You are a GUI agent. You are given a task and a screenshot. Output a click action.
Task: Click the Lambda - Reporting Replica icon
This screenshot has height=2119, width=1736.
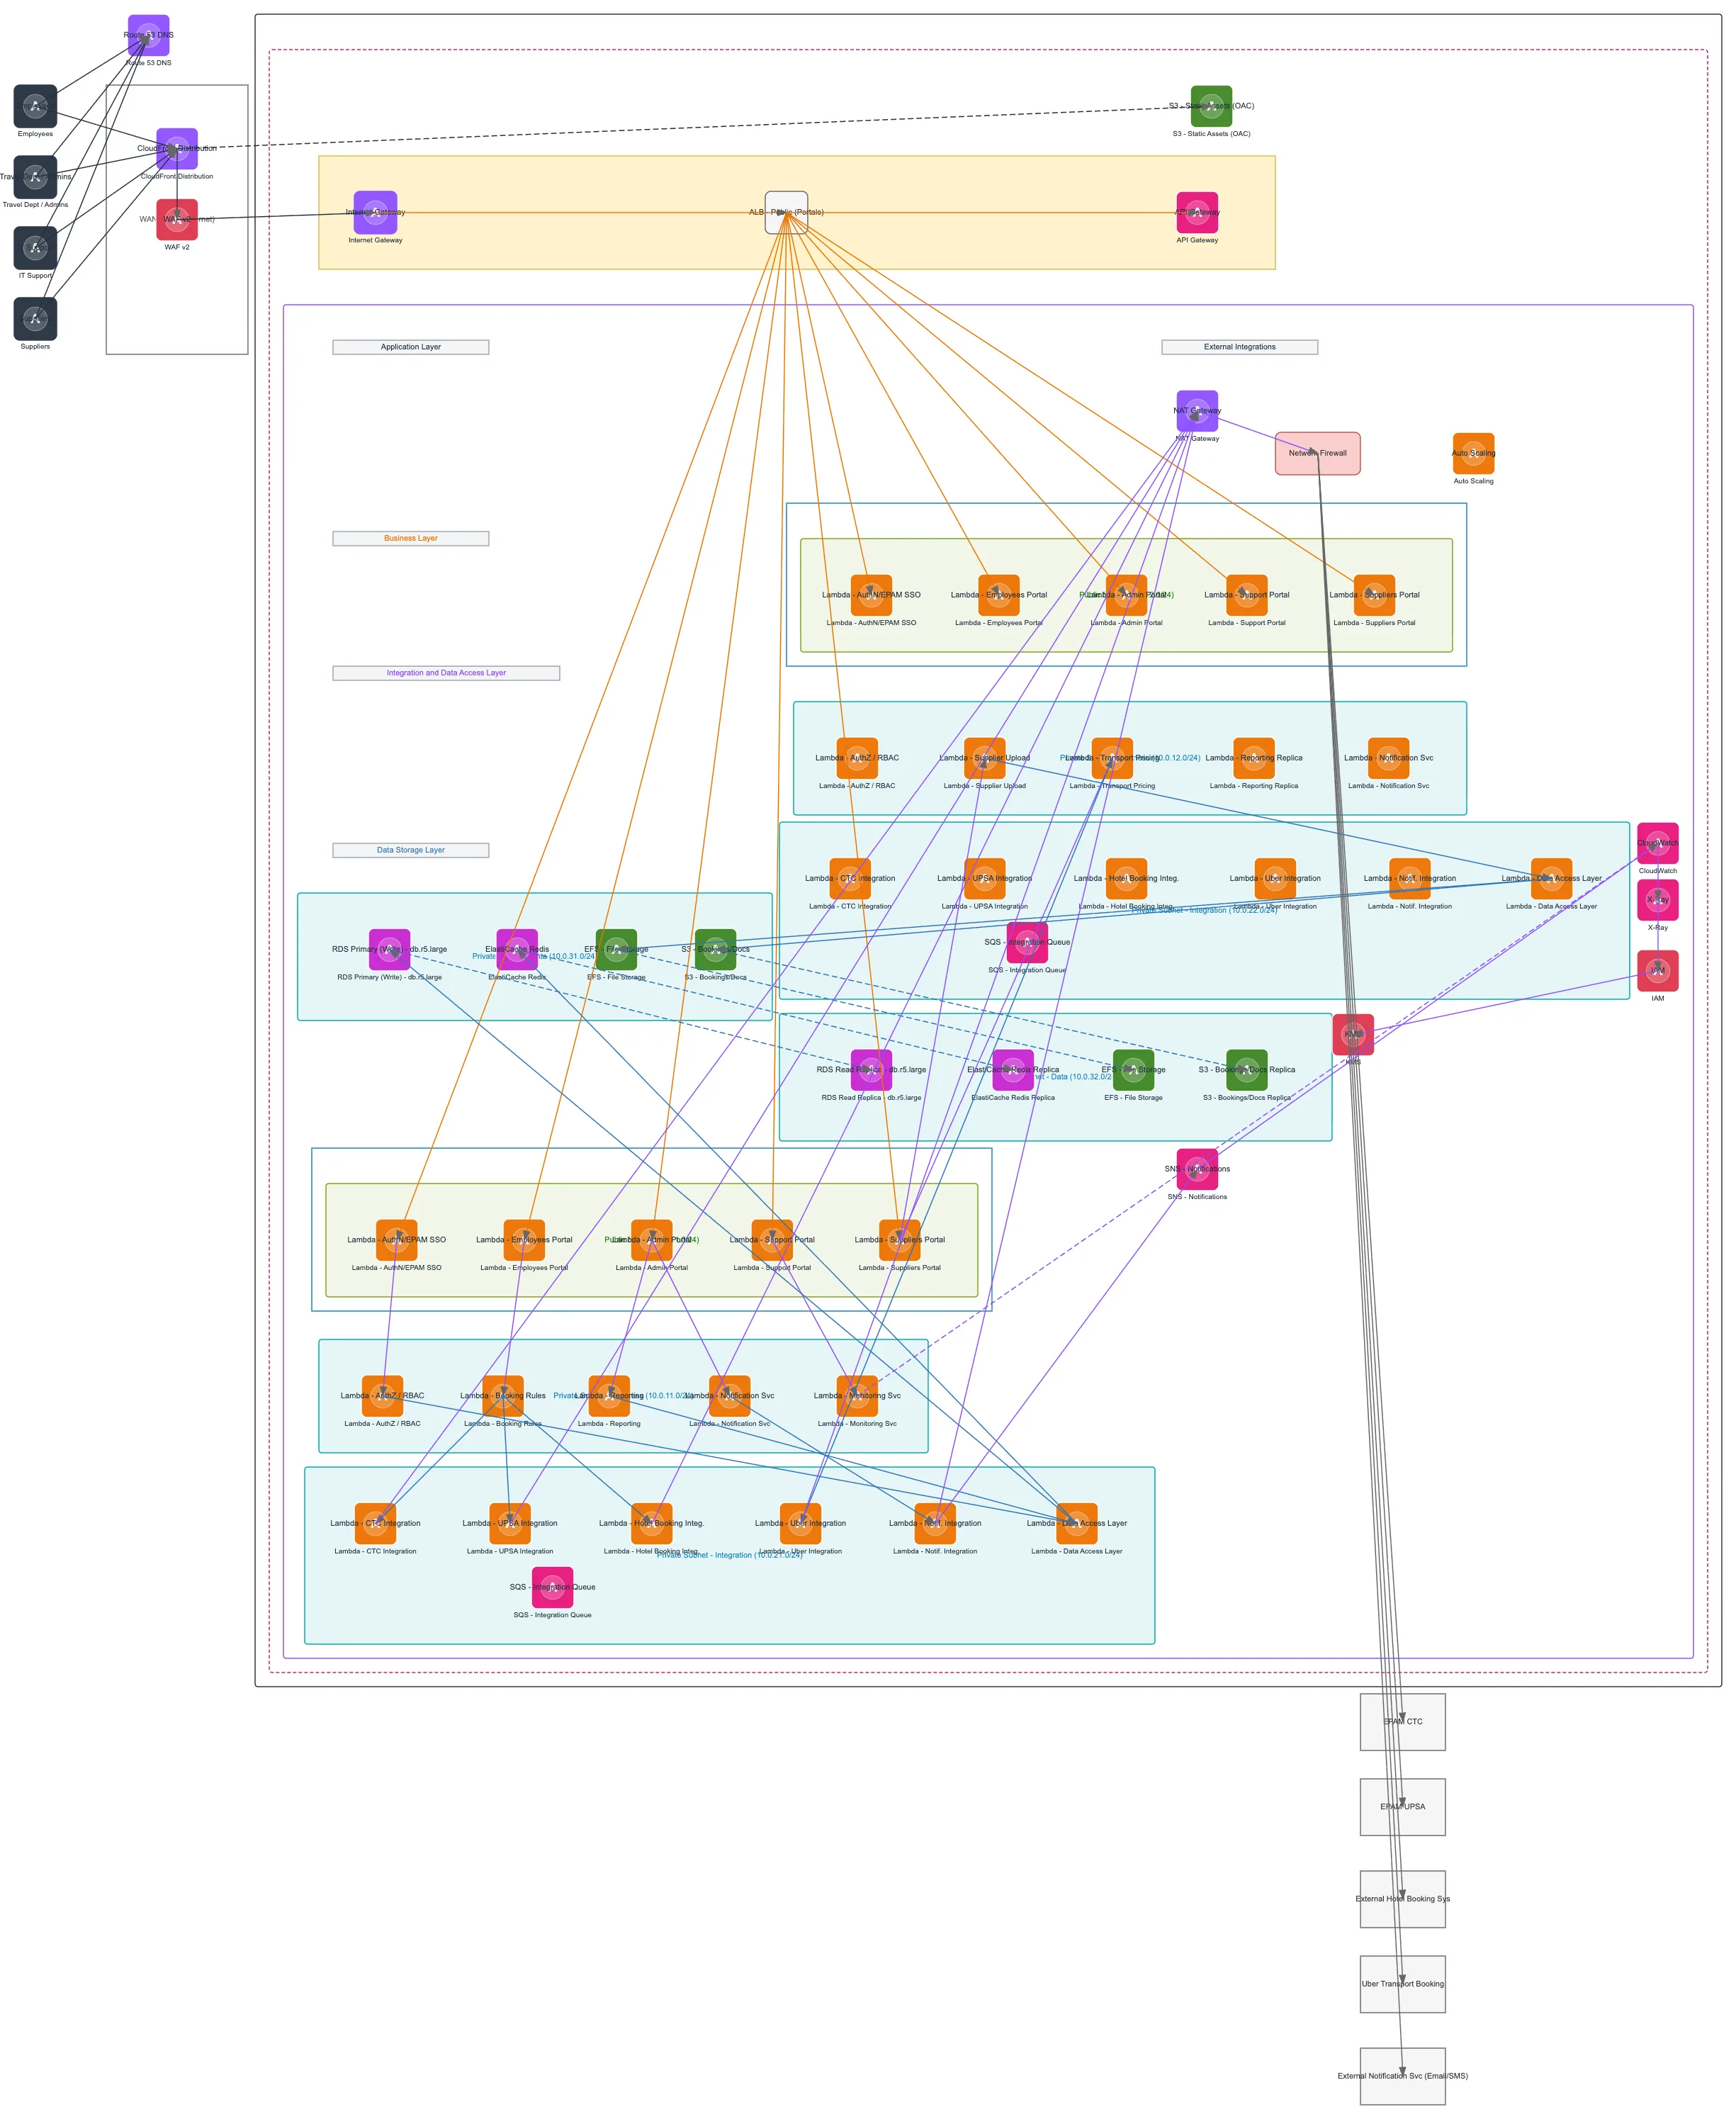[1255, 758]
